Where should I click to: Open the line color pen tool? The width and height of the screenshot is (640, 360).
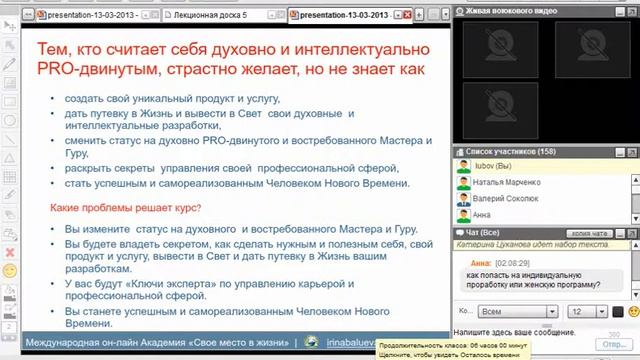coord(10,311)
